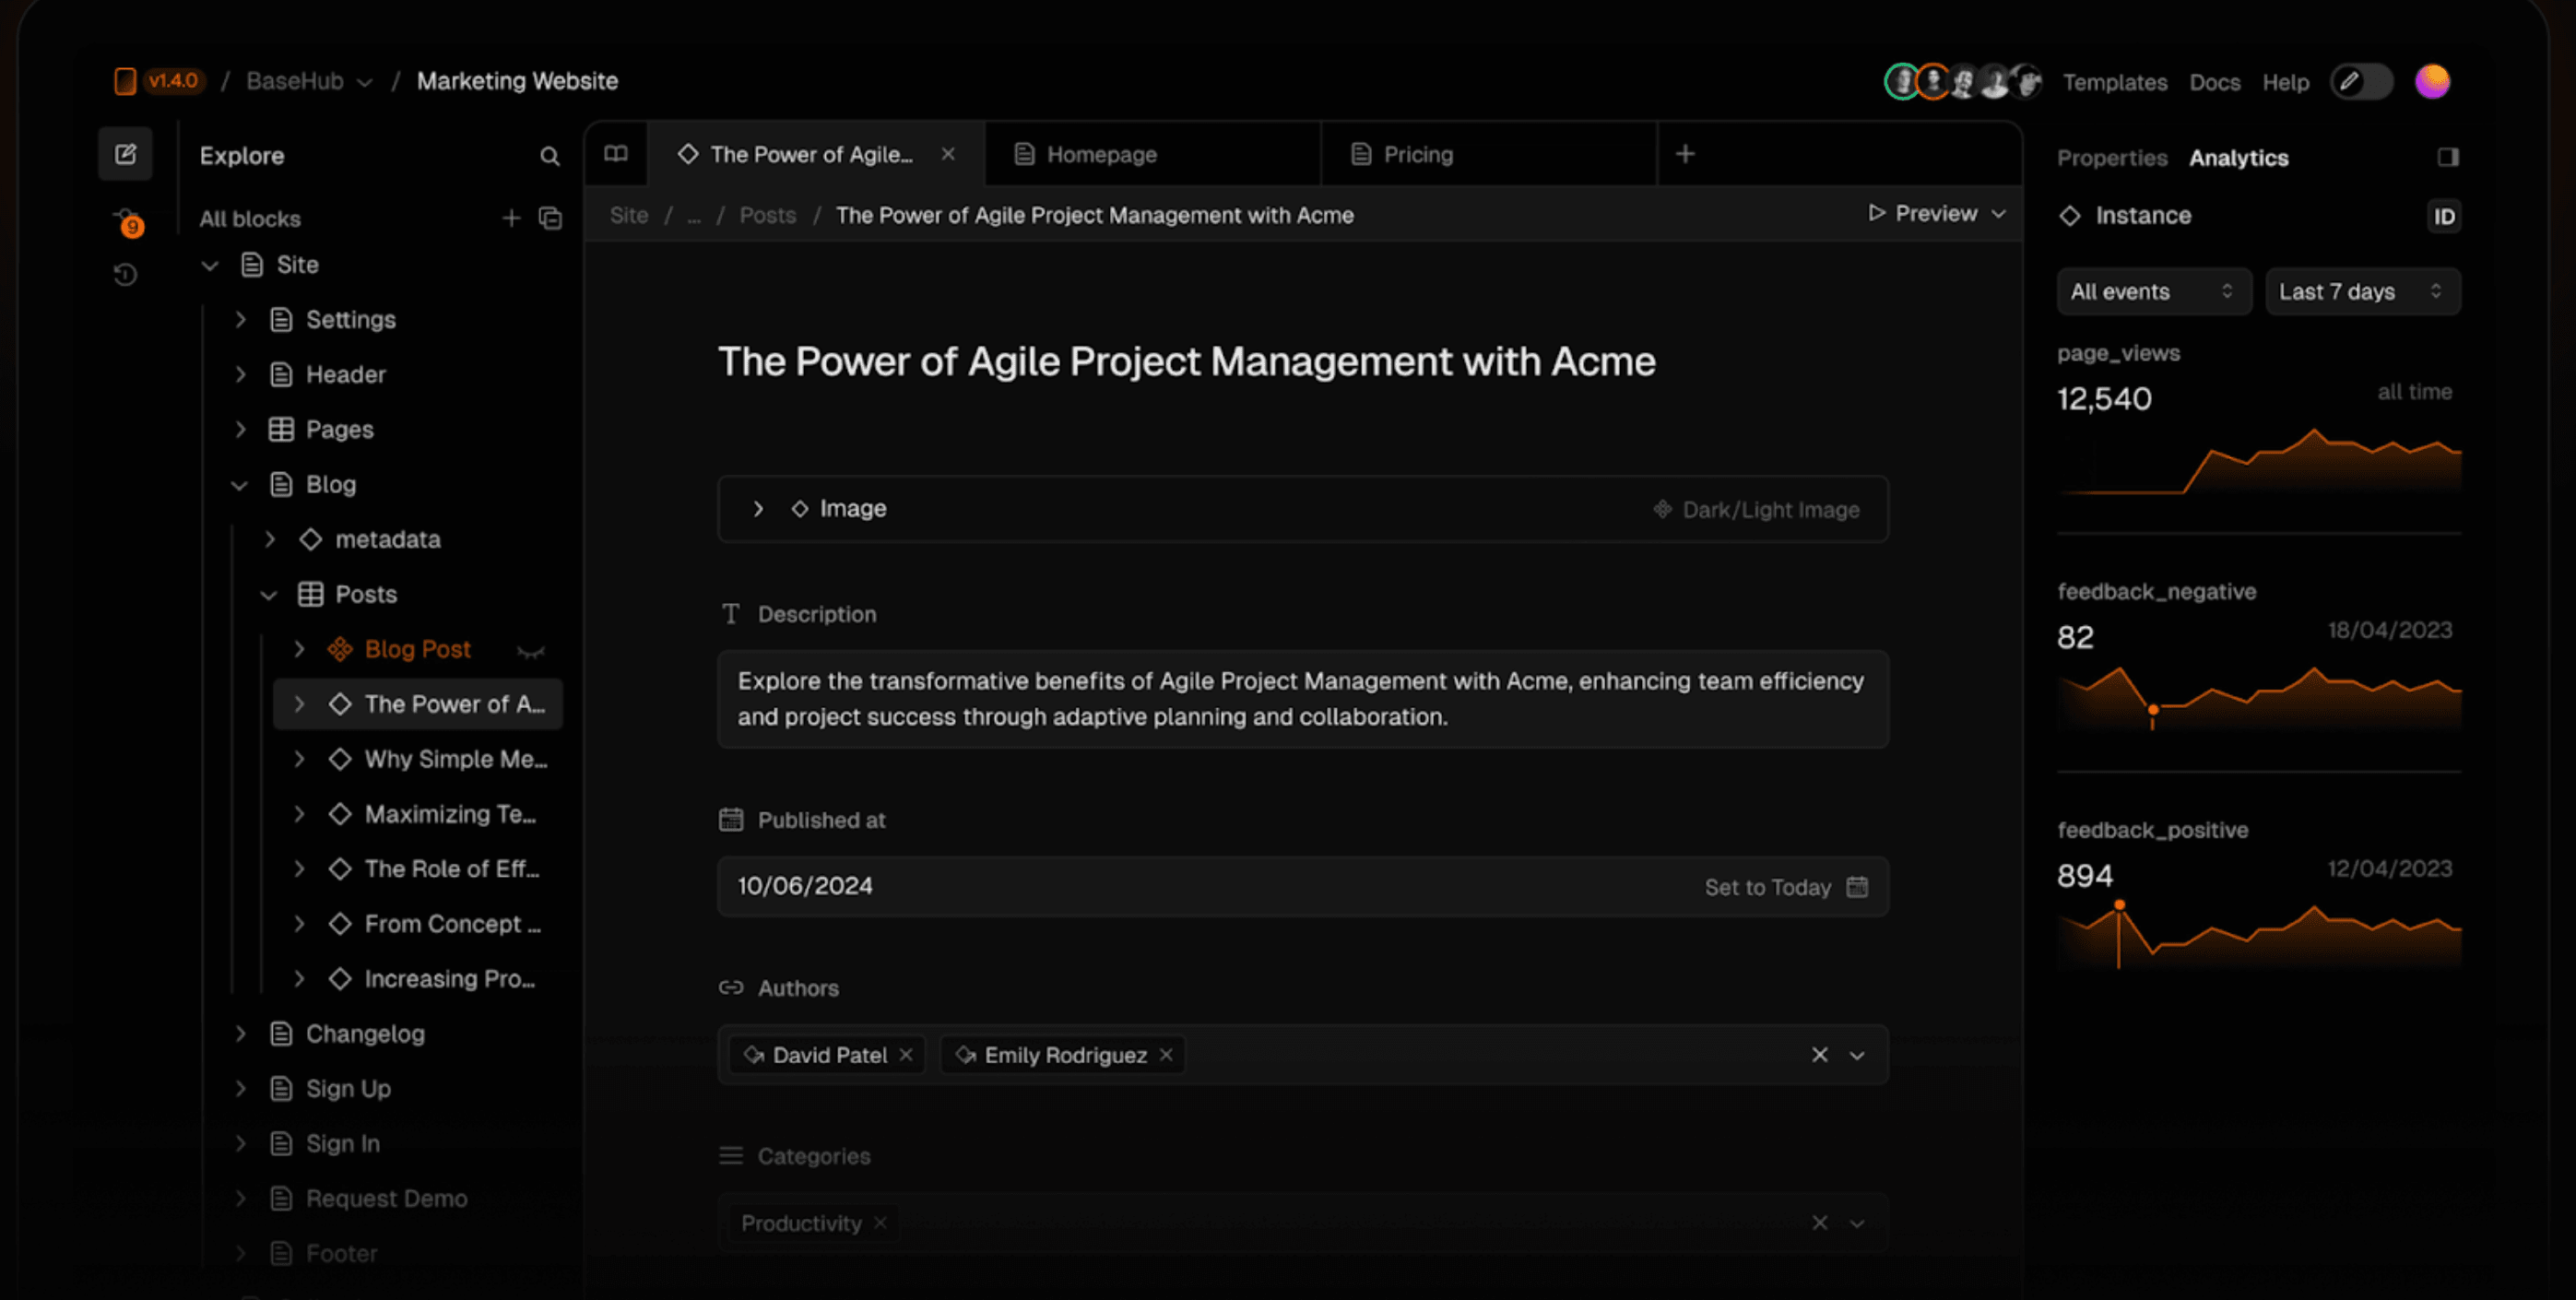2576x1300 pixels.
Task: Switch to the Properties tab
Action: click(2111, 158)
